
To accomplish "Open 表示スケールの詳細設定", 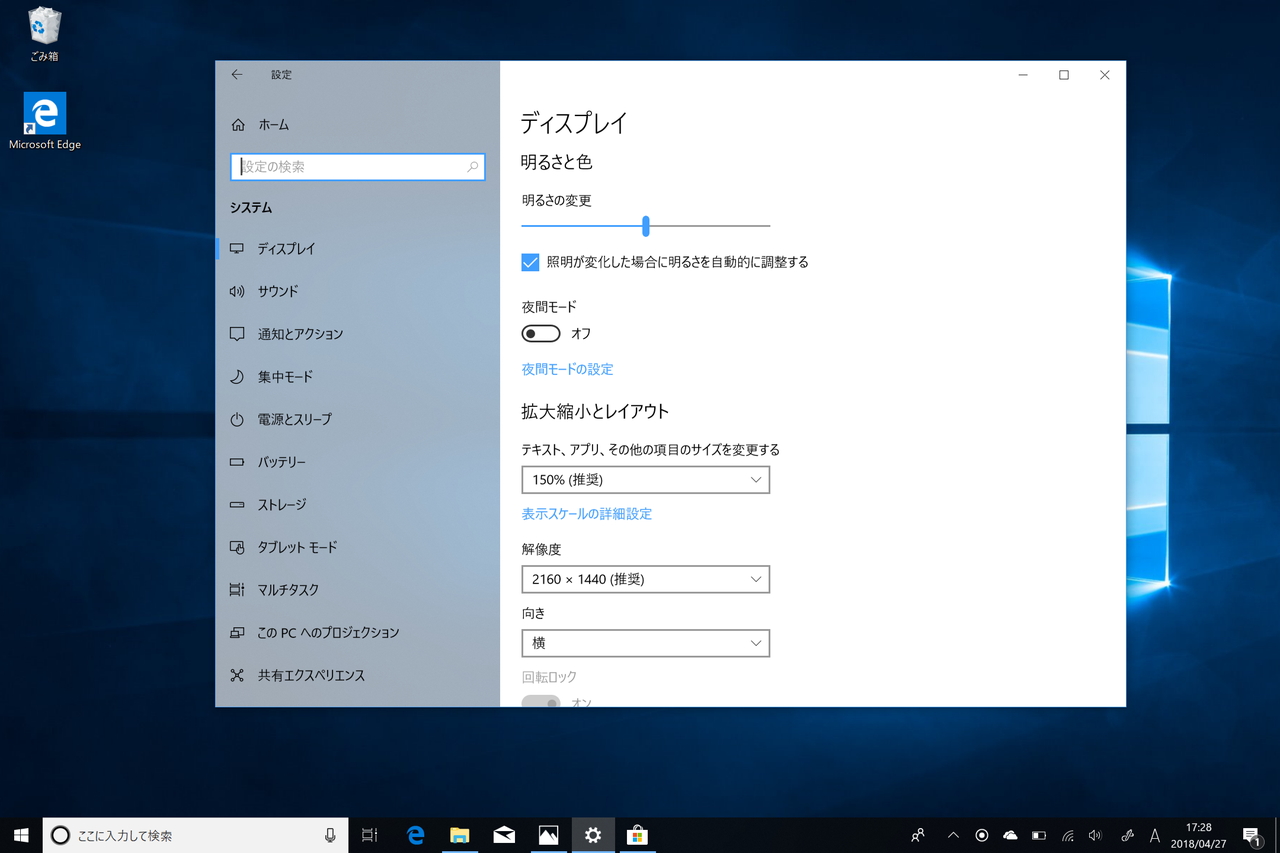I will click(585, 513).
